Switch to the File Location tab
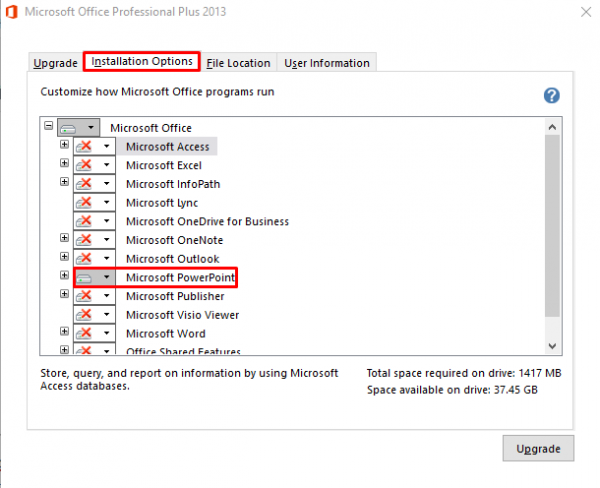Image resolution: width=600 pixels, height=488 pixels. pyautogui.click(x=238, y=63)
